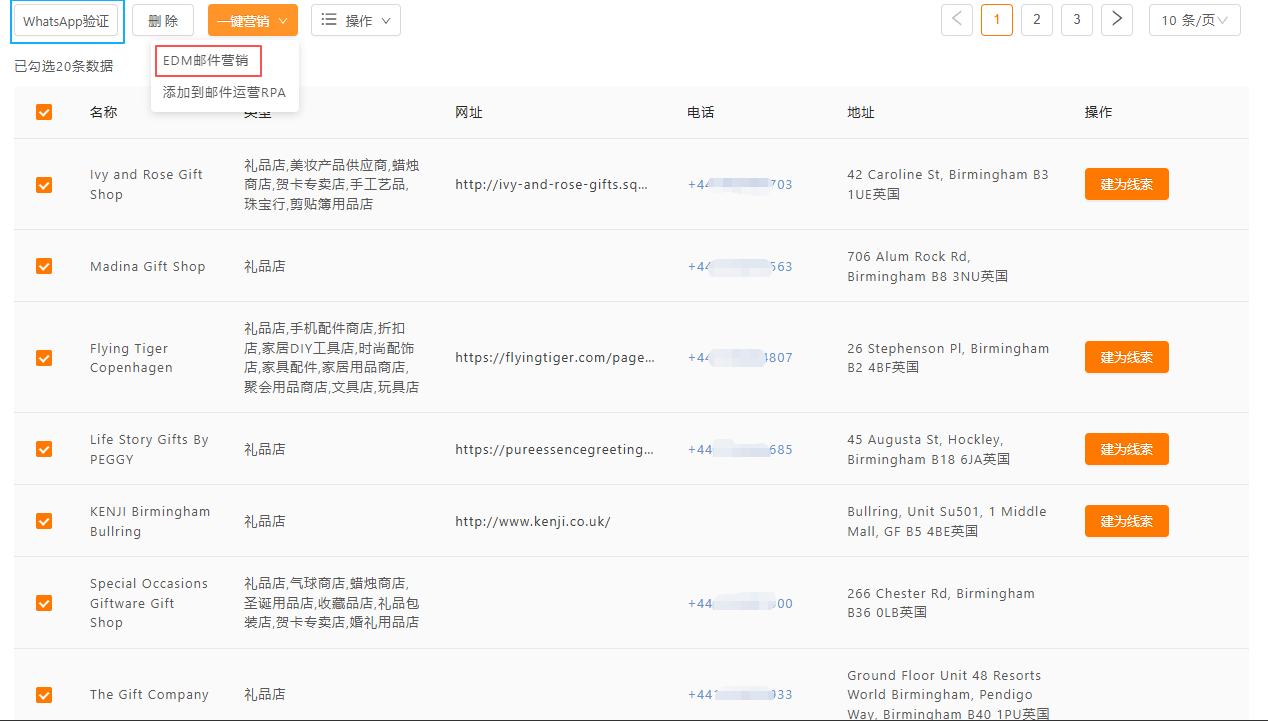Uncheck Madina Gift Shop row checkbox
This screenshot has height=721, width=1268.
pyautogui.click(x=44, y=266)
